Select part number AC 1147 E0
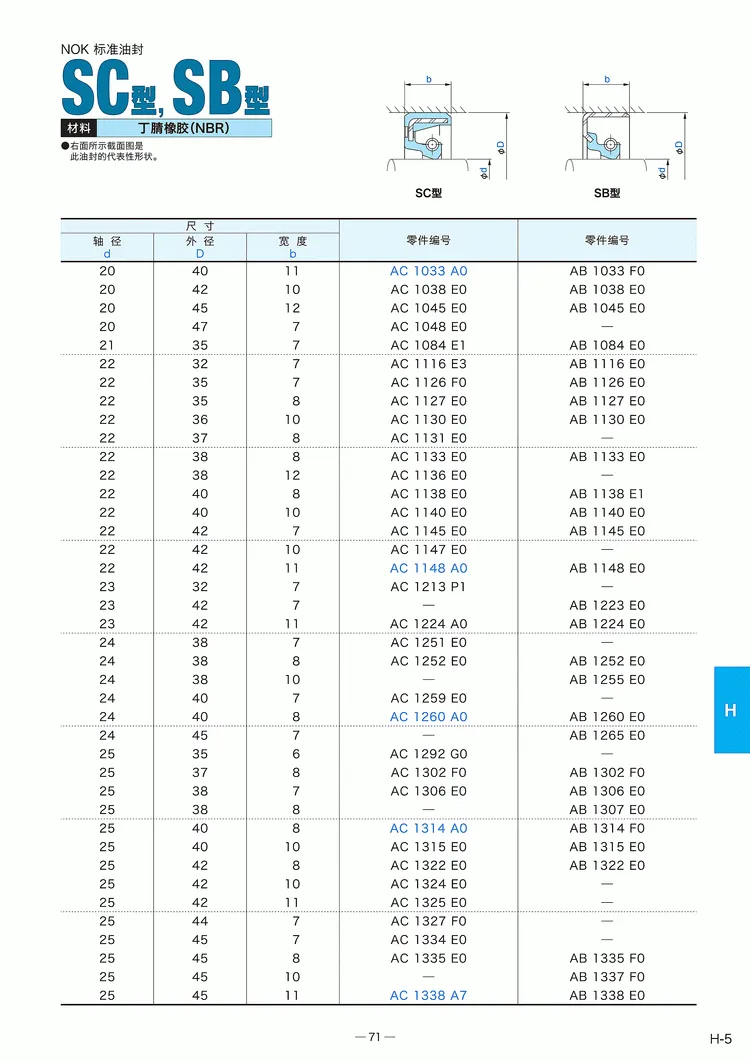The height and width of the screenshot is (1061, 750). (428, 550)
